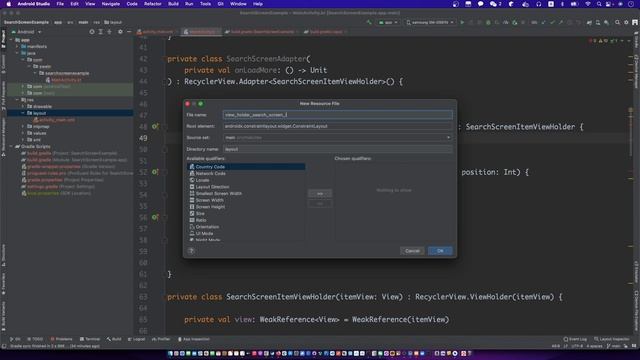Open the Event Log tool window
Viewport: 640px width, 360px height.
(575, 339)
